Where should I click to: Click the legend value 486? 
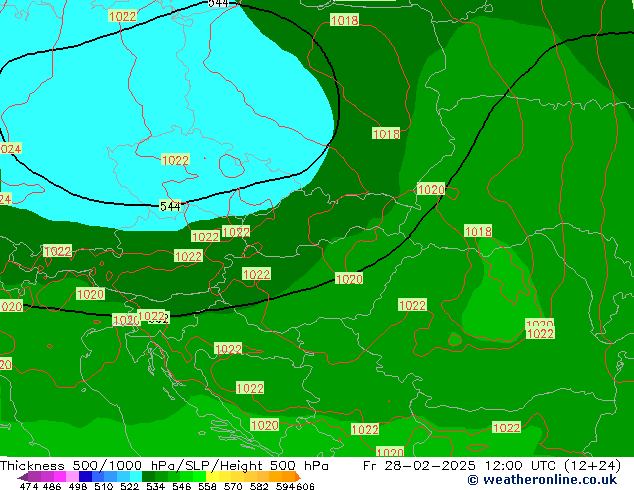click(52, 486)
